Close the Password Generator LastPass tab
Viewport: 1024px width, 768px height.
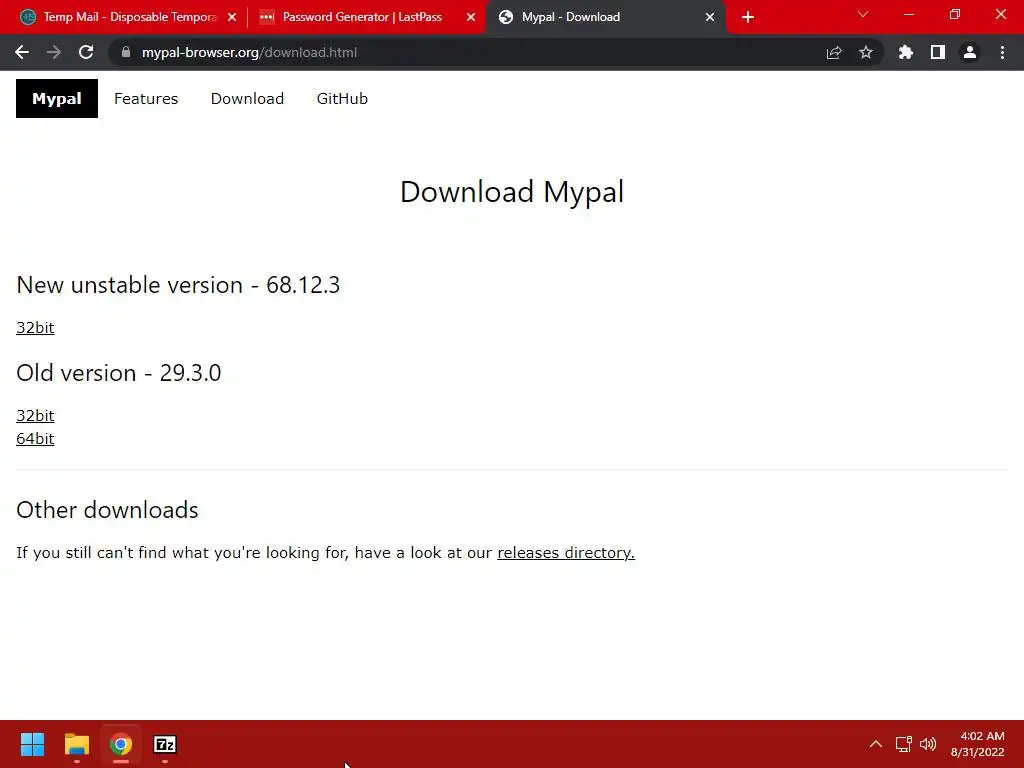[x=471, y=17]
